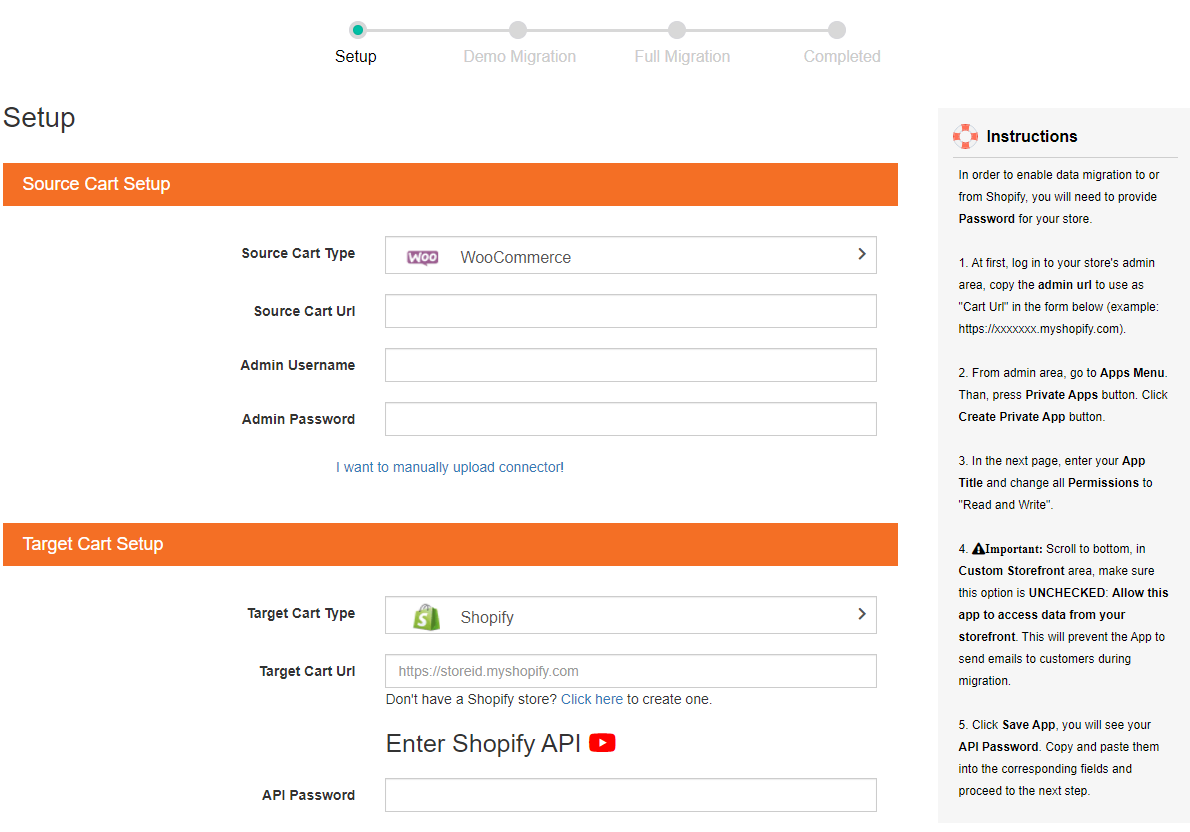Open the Source Cart Type WooCommerce dropdown
1190x832 pixels.
pos(631,255)
